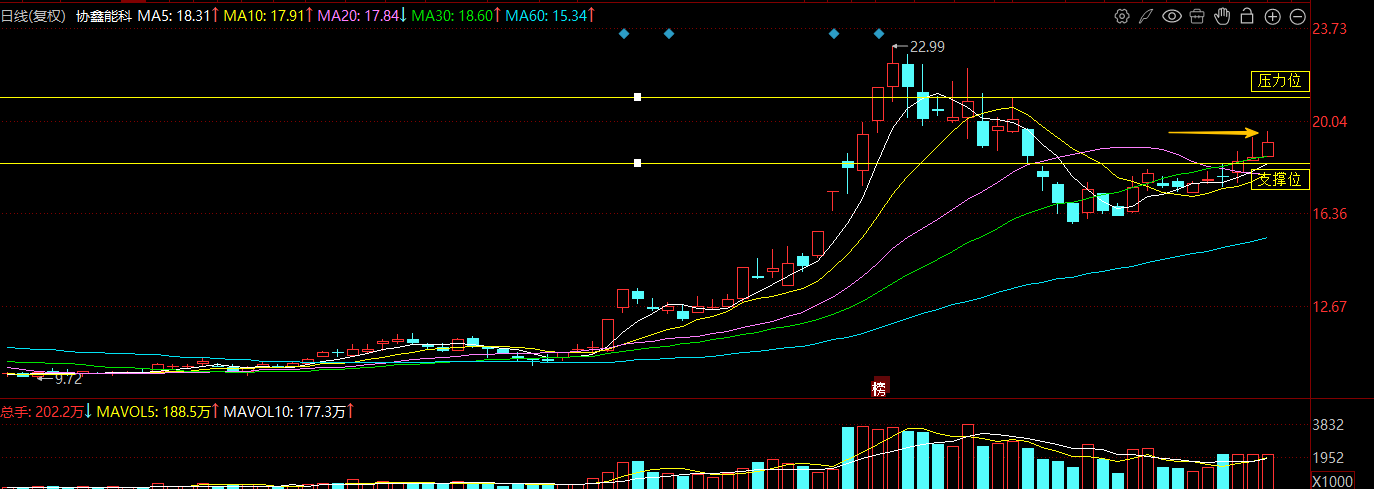Click the 20.04 price axis value
This screenshot has height=489, width=1374.
click(x=1330, y=121)
